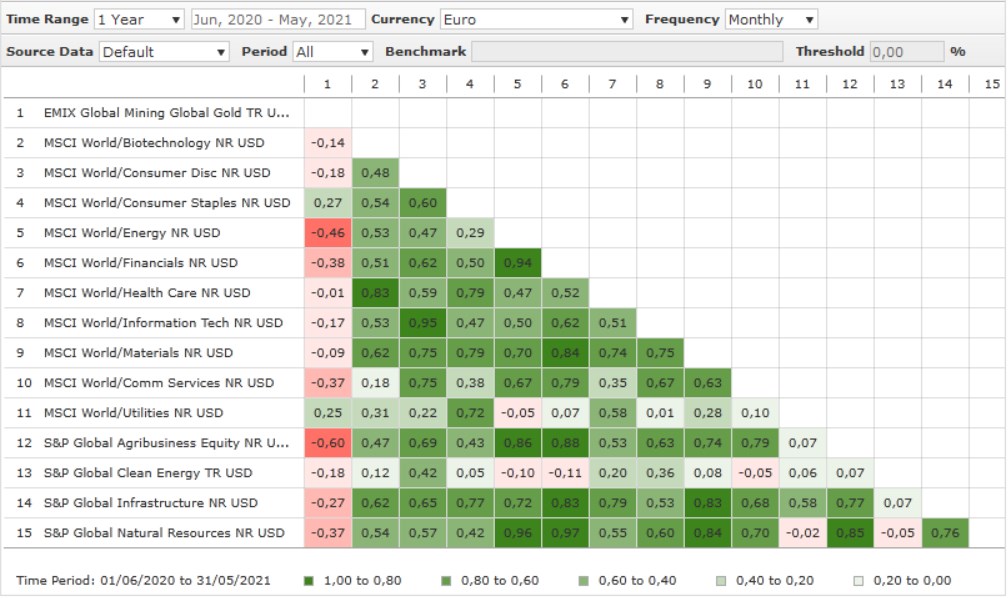The width and height of the screenshot is (1008, 598).
Task: Click the 0,60 to 0,40 legend swatch
Action: [x=585, y=580]
